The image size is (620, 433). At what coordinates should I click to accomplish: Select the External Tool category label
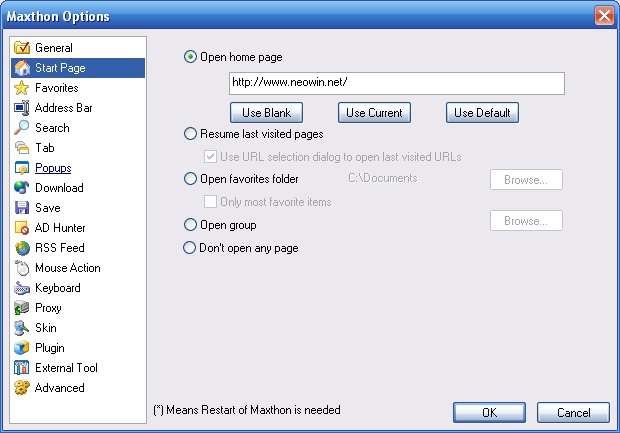(x=66, y=368)
